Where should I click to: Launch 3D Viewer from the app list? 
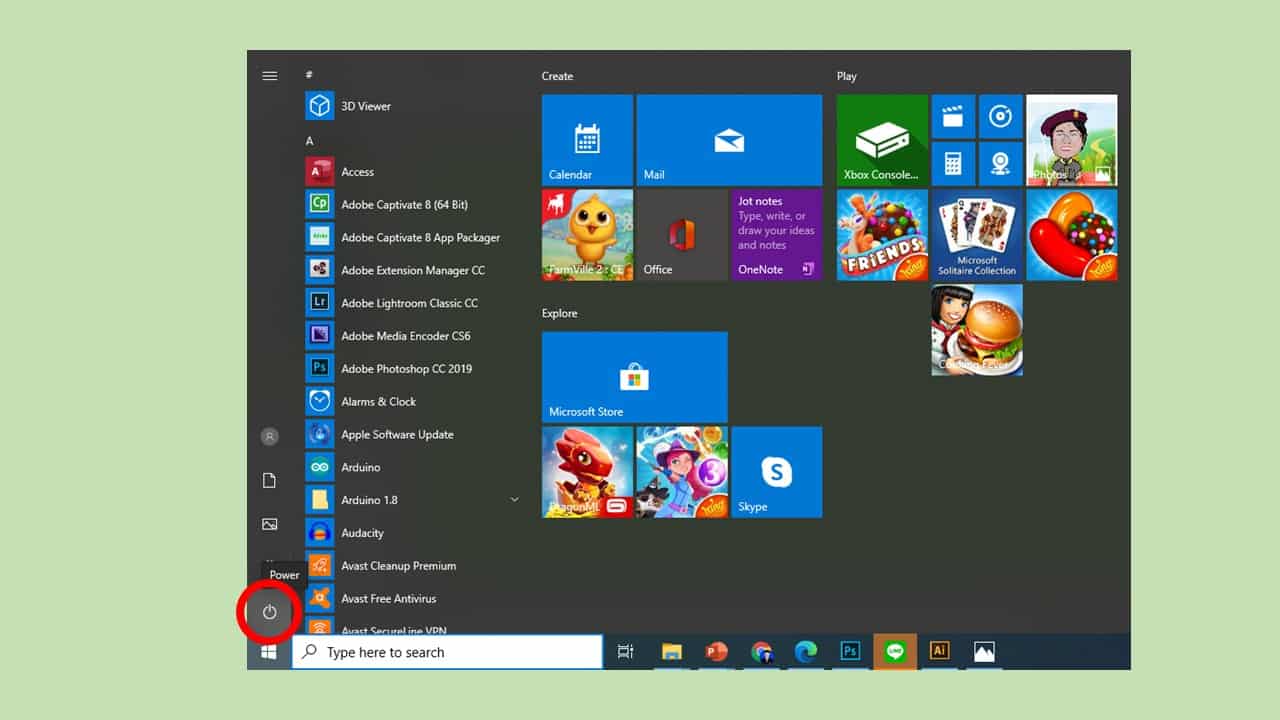point(414,106)
